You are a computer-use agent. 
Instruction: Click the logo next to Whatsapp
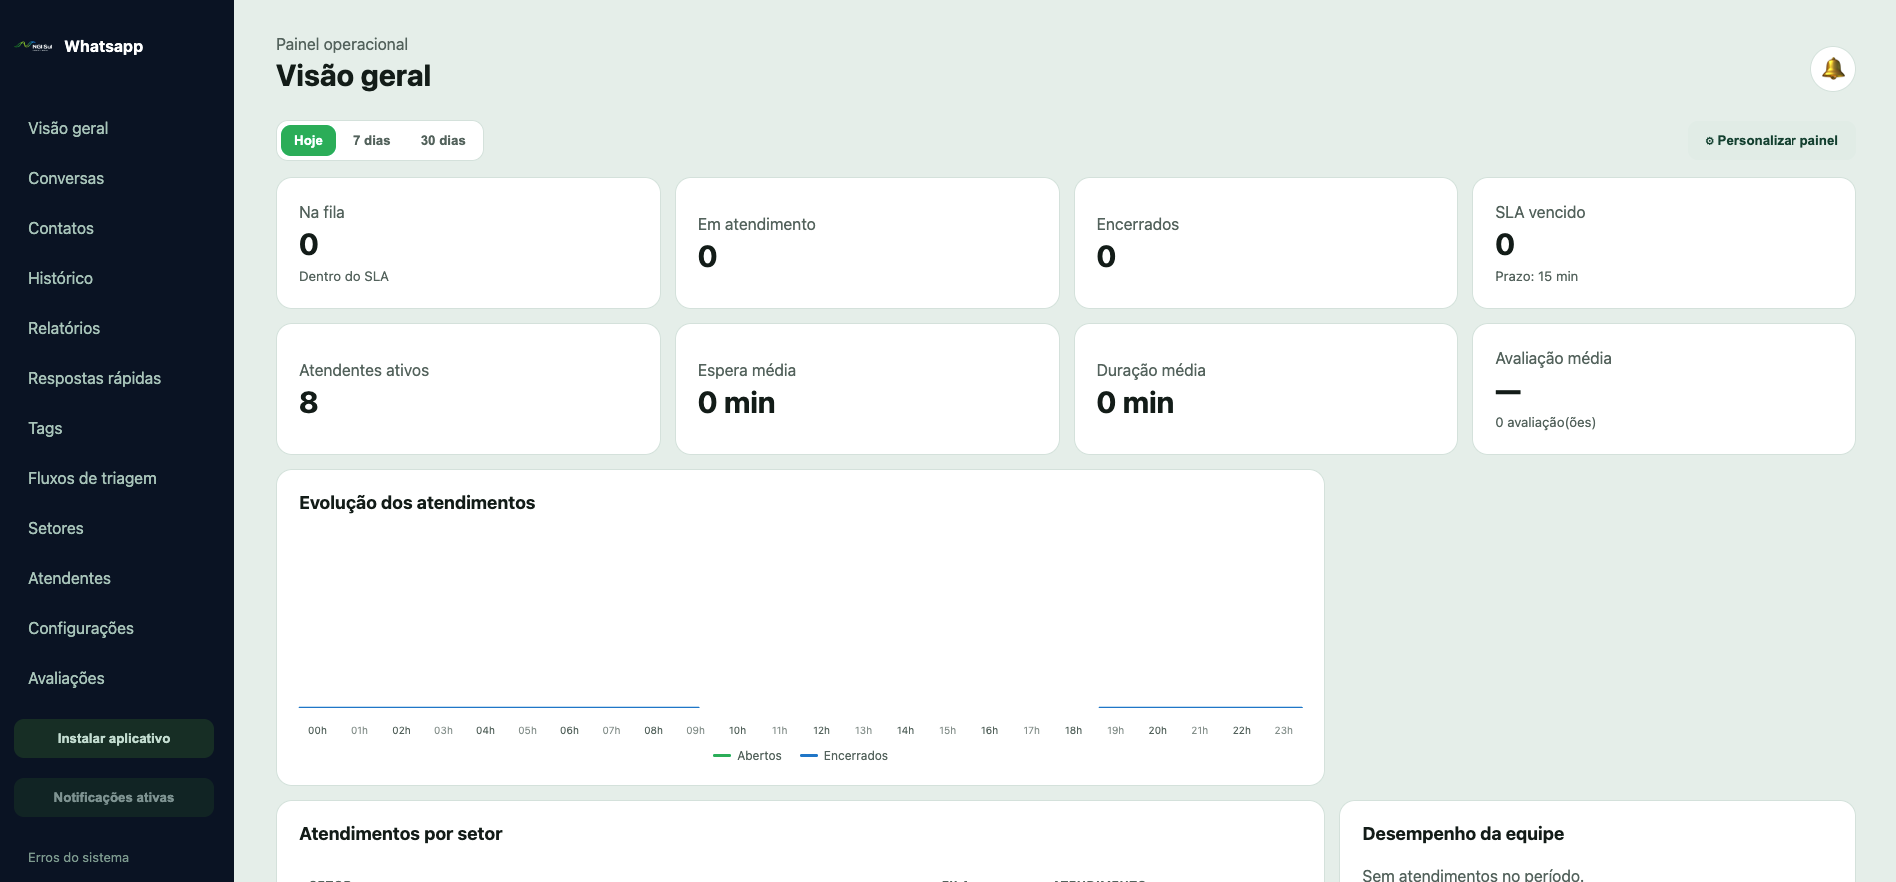[34, 46]
